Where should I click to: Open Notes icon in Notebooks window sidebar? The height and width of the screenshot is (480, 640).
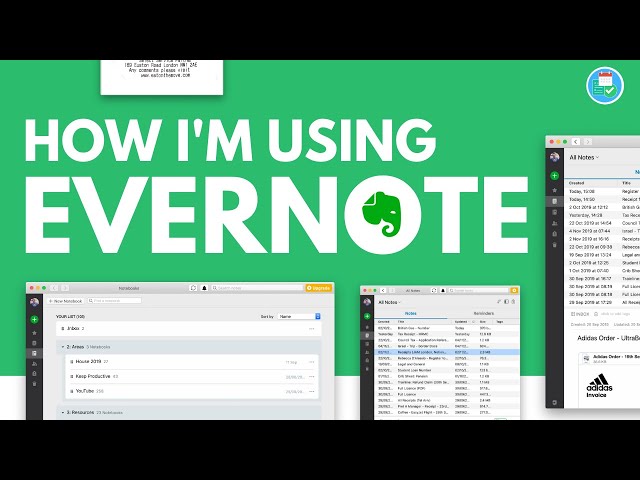(x=34, y=343)
